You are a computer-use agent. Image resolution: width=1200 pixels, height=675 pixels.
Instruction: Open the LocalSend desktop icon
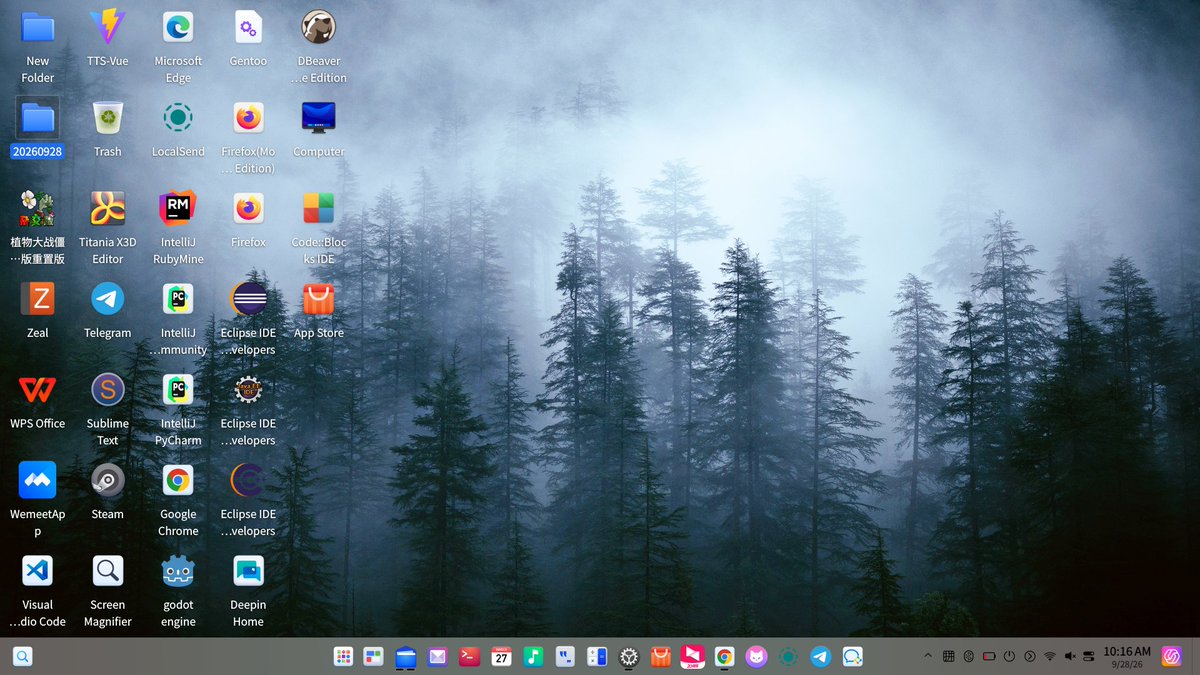pos(178,118)
